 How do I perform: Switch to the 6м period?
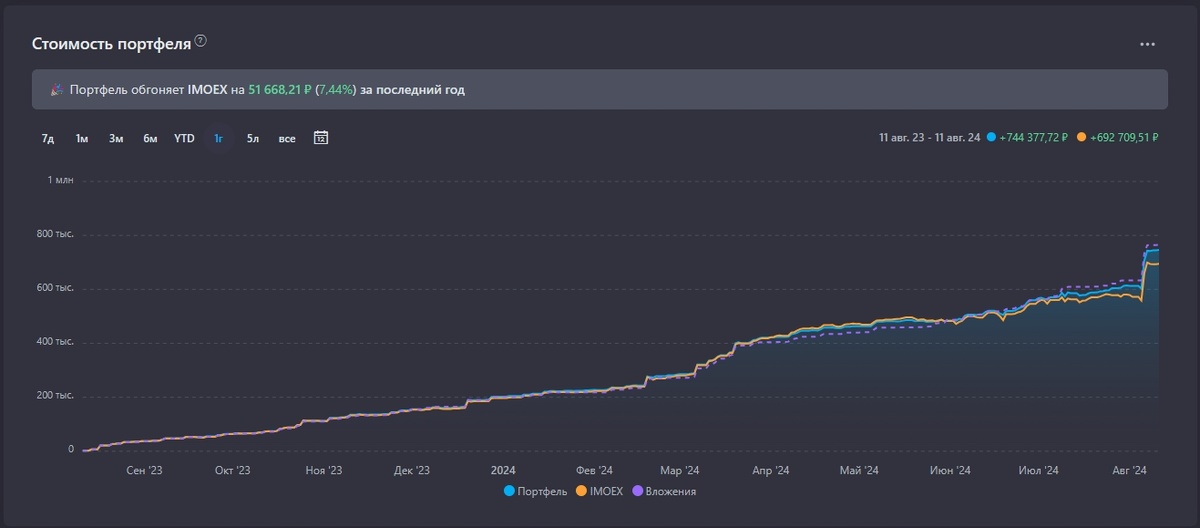150,138
